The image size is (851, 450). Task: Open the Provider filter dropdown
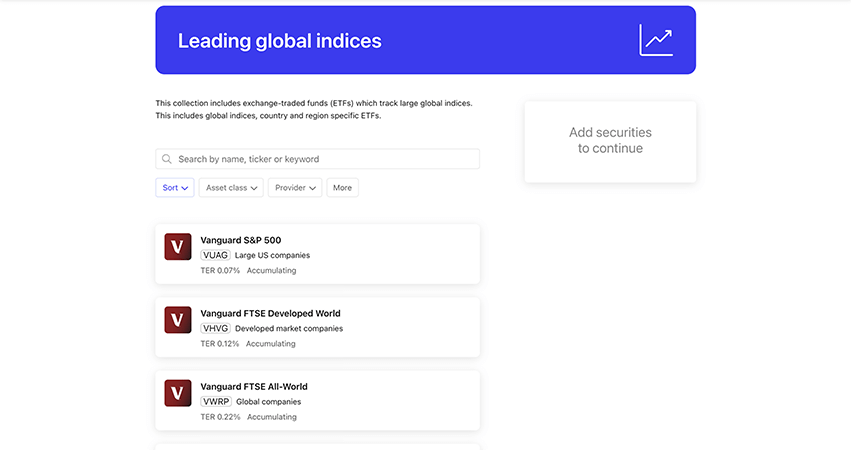tap(295, 188)
